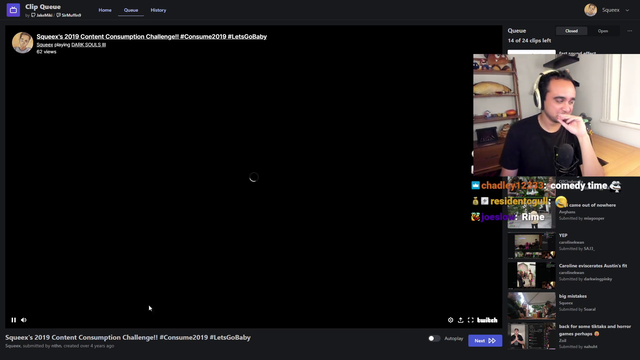Open the History tab
640x360 pixels.
click(158, 10)
